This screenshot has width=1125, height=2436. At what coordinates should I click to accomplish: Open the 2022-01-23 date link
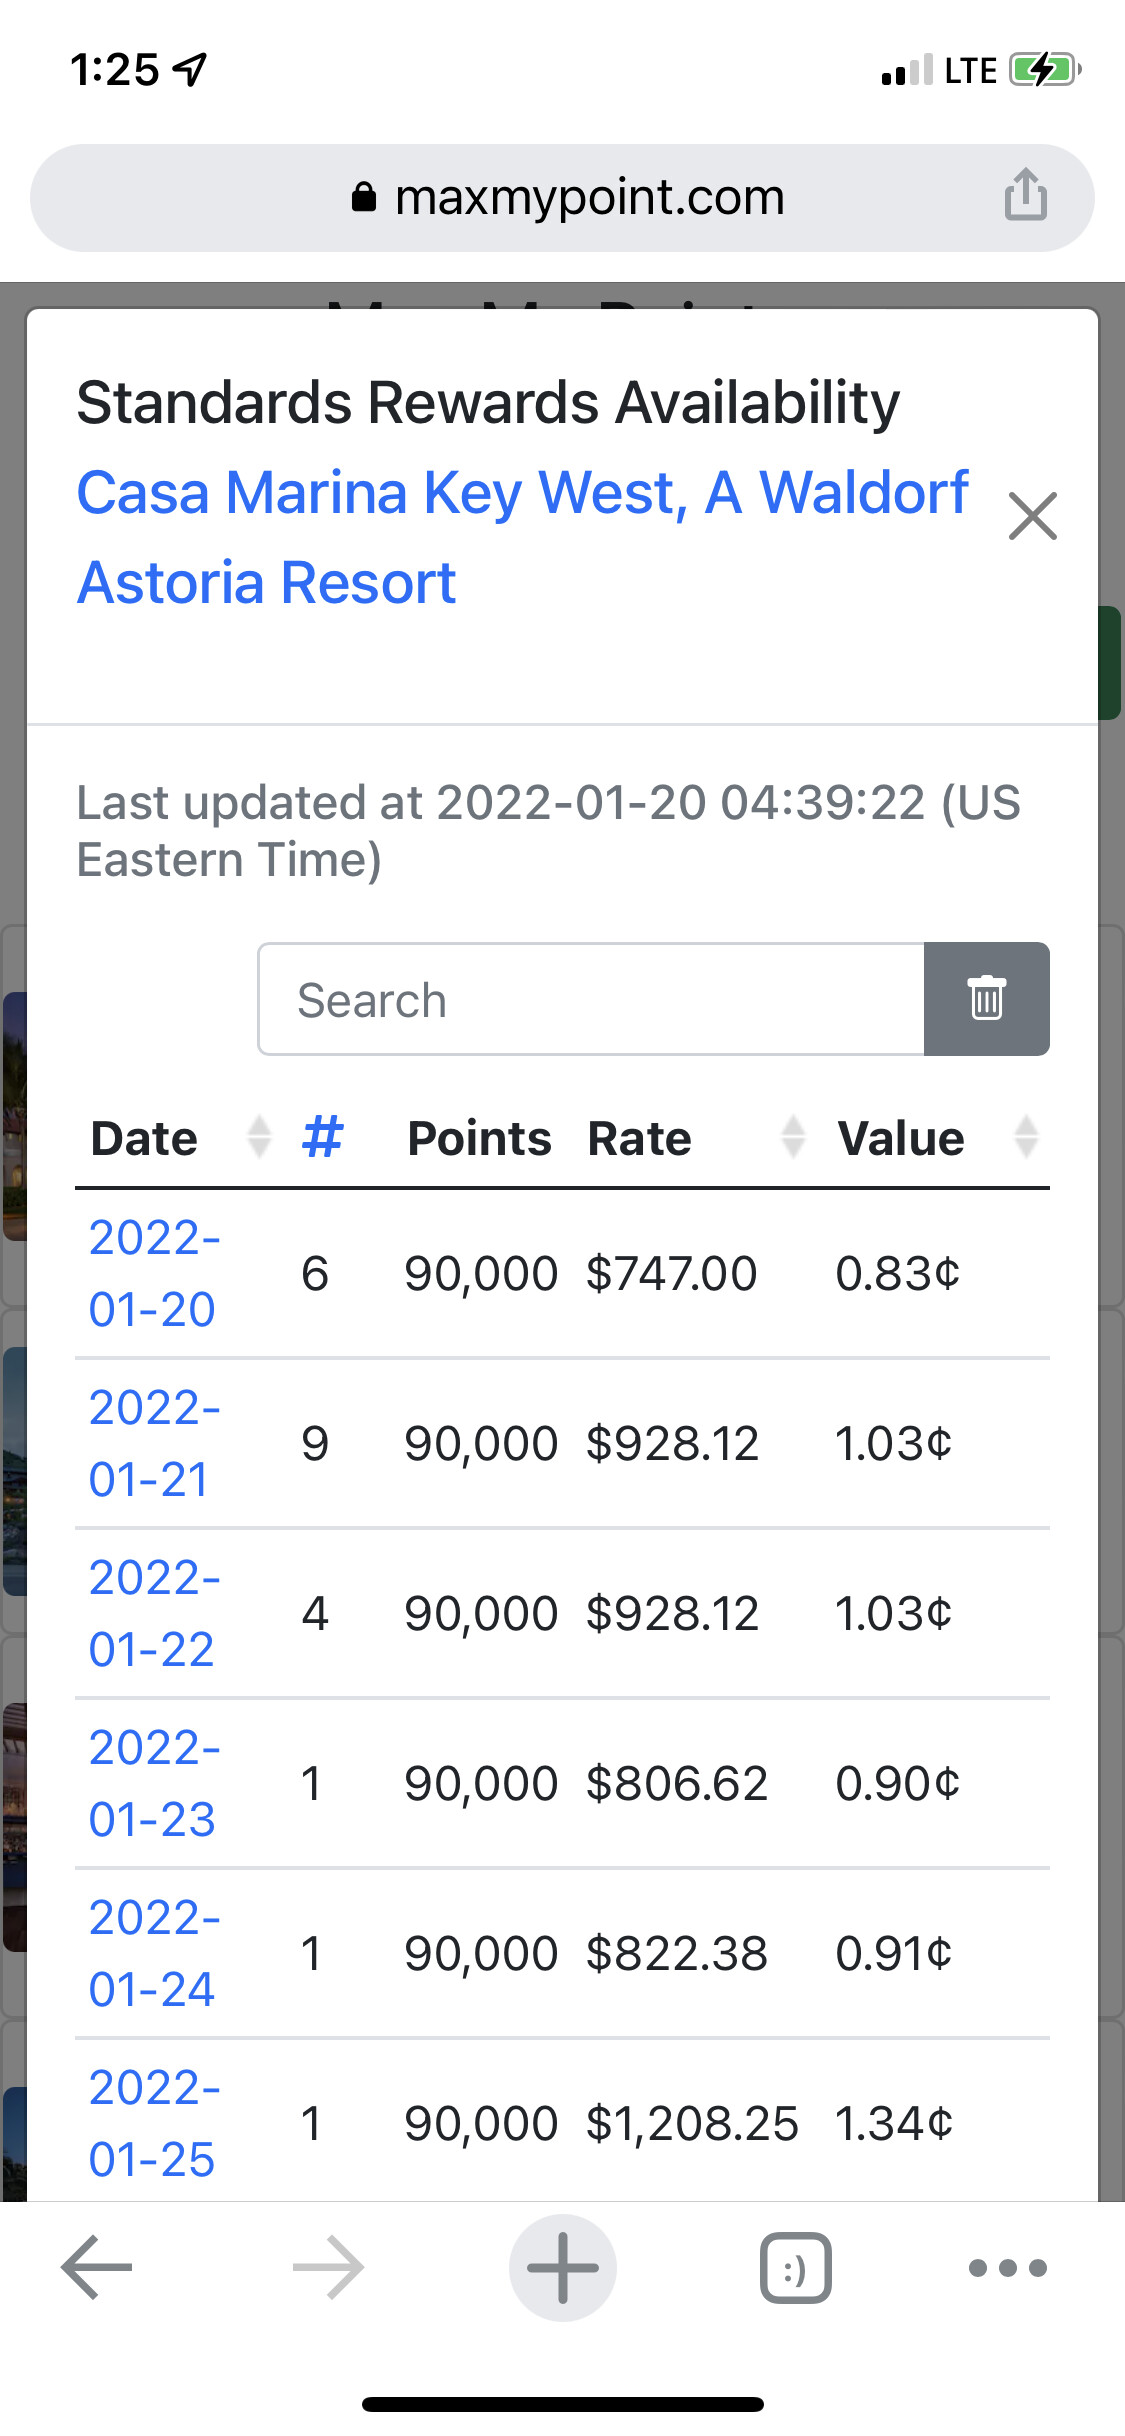[153, 1783]
